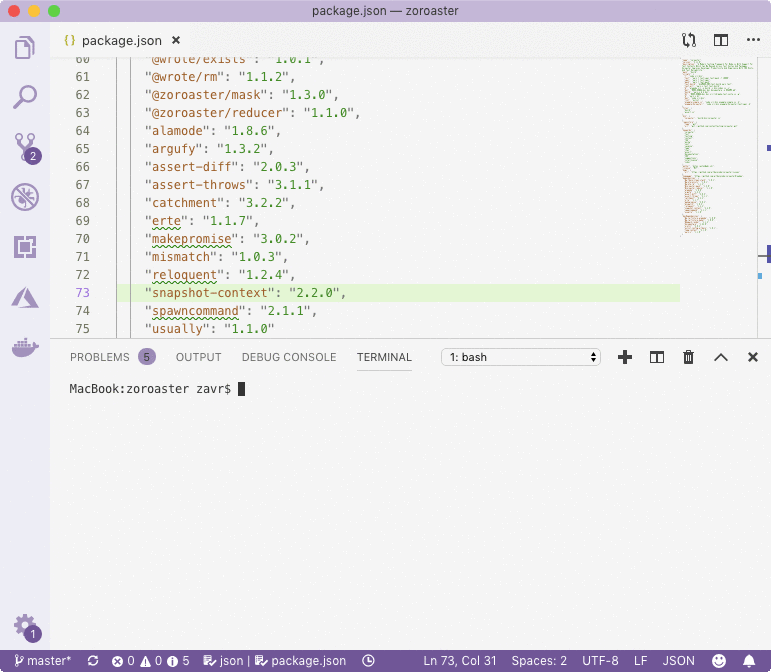Create a new terminal with plus icon

pyautogui.click(x=624, y=357)
